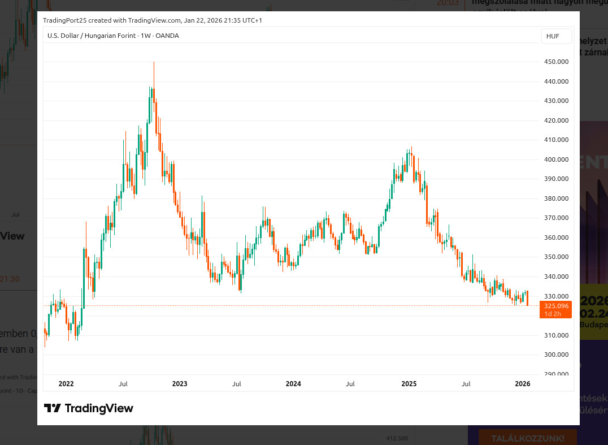608x445 pixels.
Task: Select the 2026 label on time axis
Action: click(x=522, y=383)
